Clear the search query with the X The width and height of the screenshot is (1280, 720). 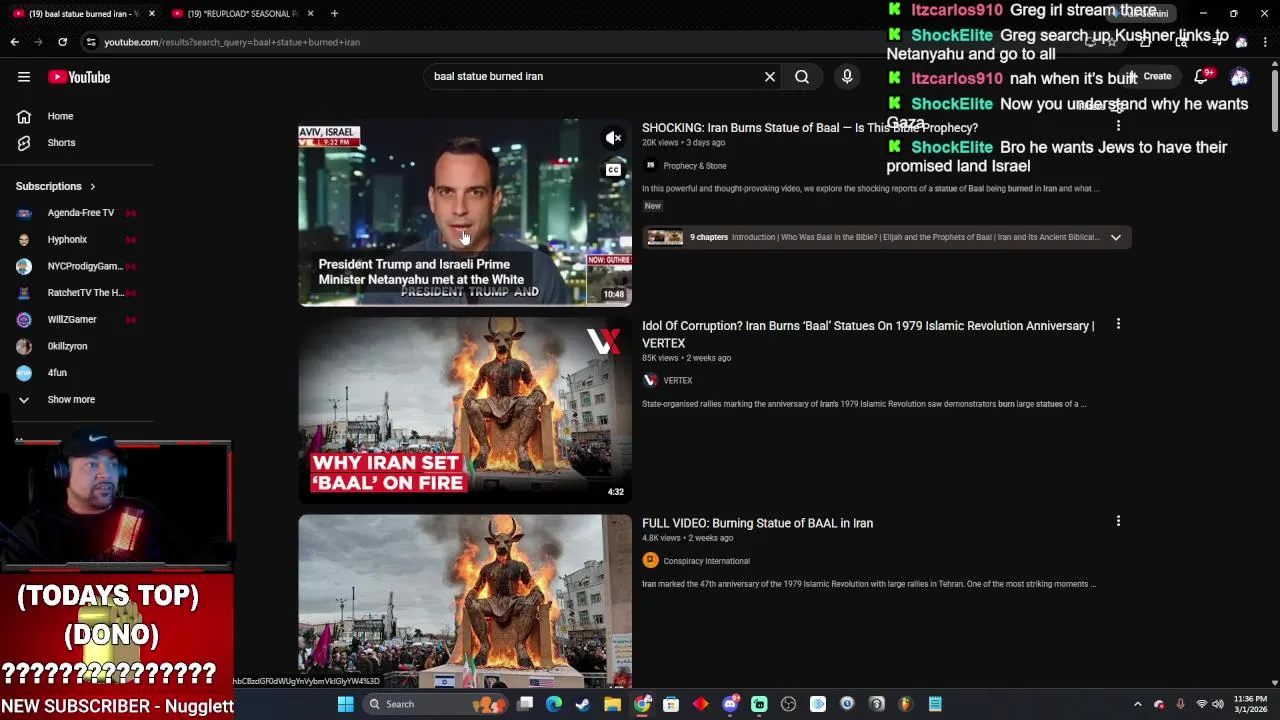(770, 77)
